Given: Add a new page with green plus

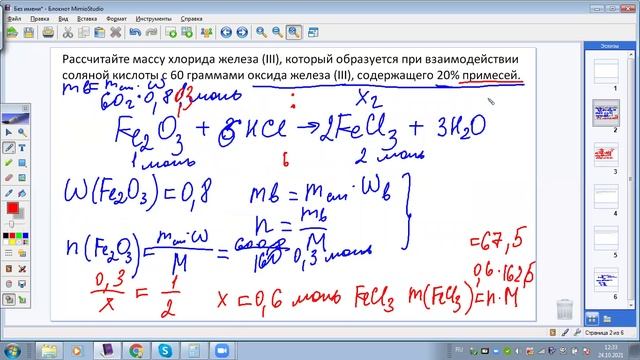Looking at the screenshot, I should [171, 32].
